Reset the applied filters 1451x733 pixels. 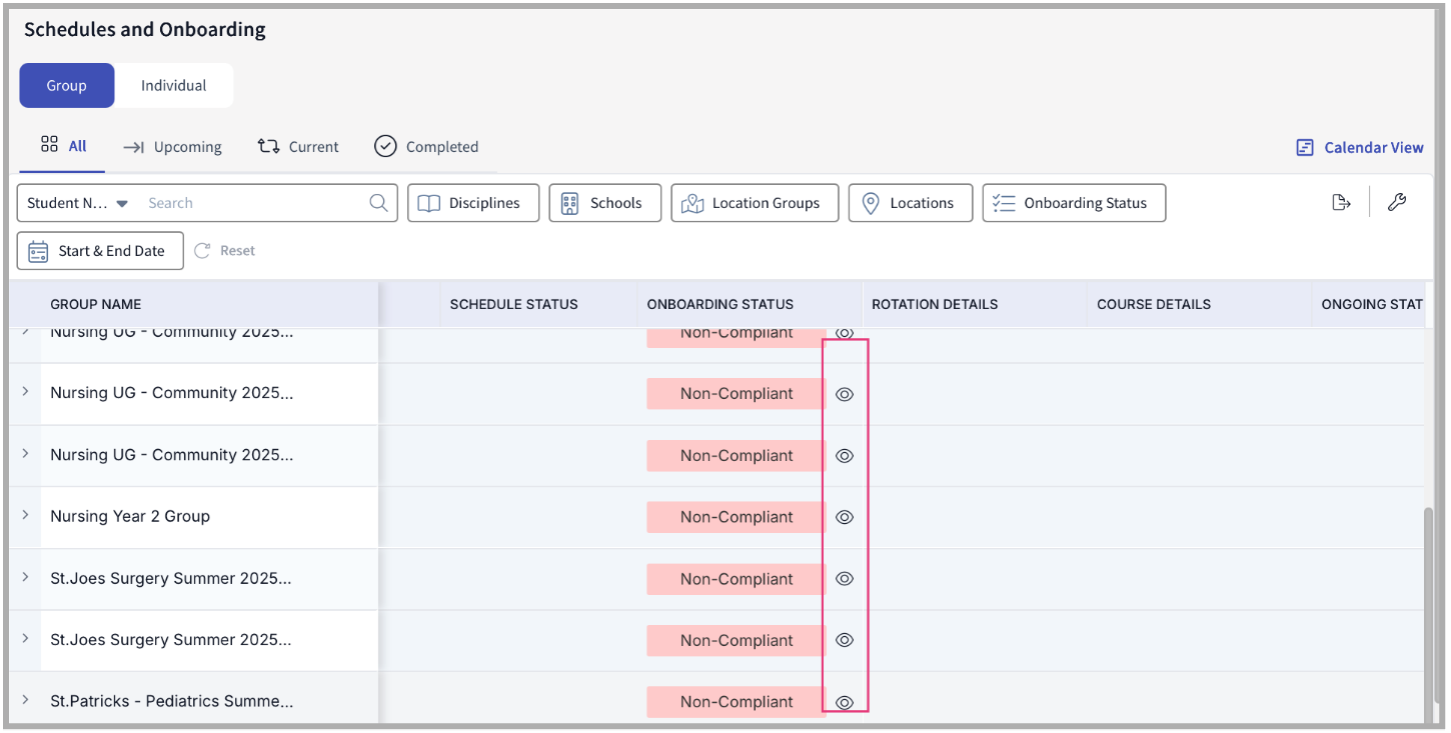point(225,251)
